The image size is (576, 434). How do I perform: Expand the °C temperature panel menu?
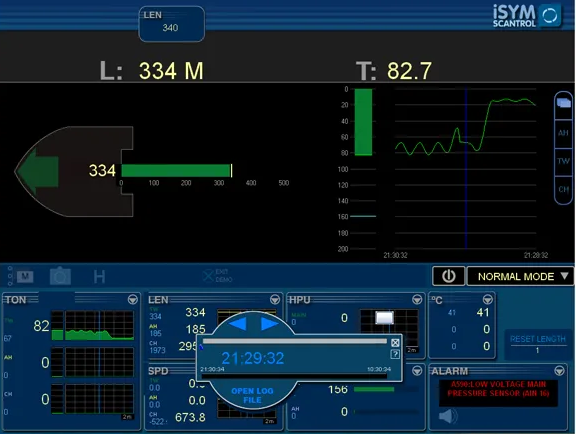pos(487,300)
